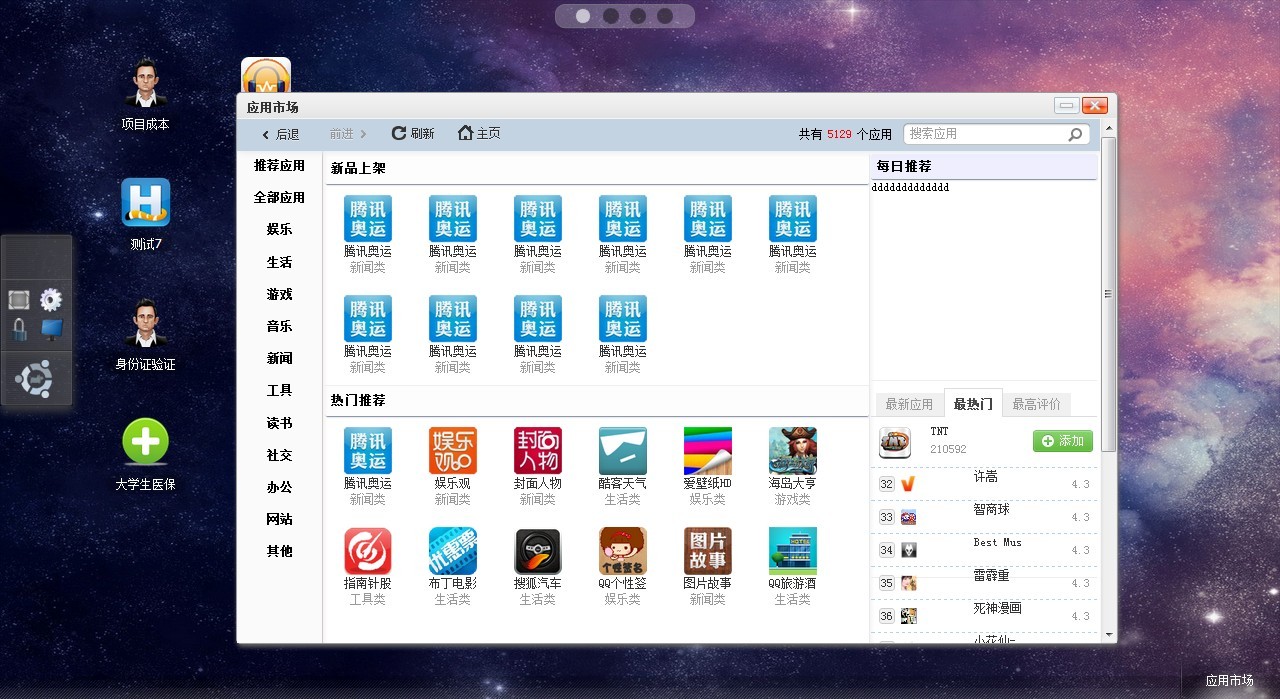
Task: Open the QQ旅游酒 hotel app icon
Action: [x=793, y=551]
